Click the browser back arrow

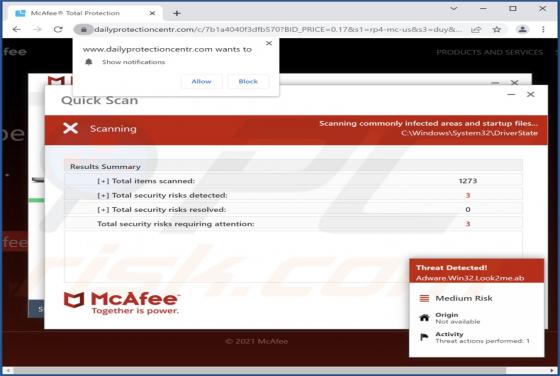coord(16,30)
